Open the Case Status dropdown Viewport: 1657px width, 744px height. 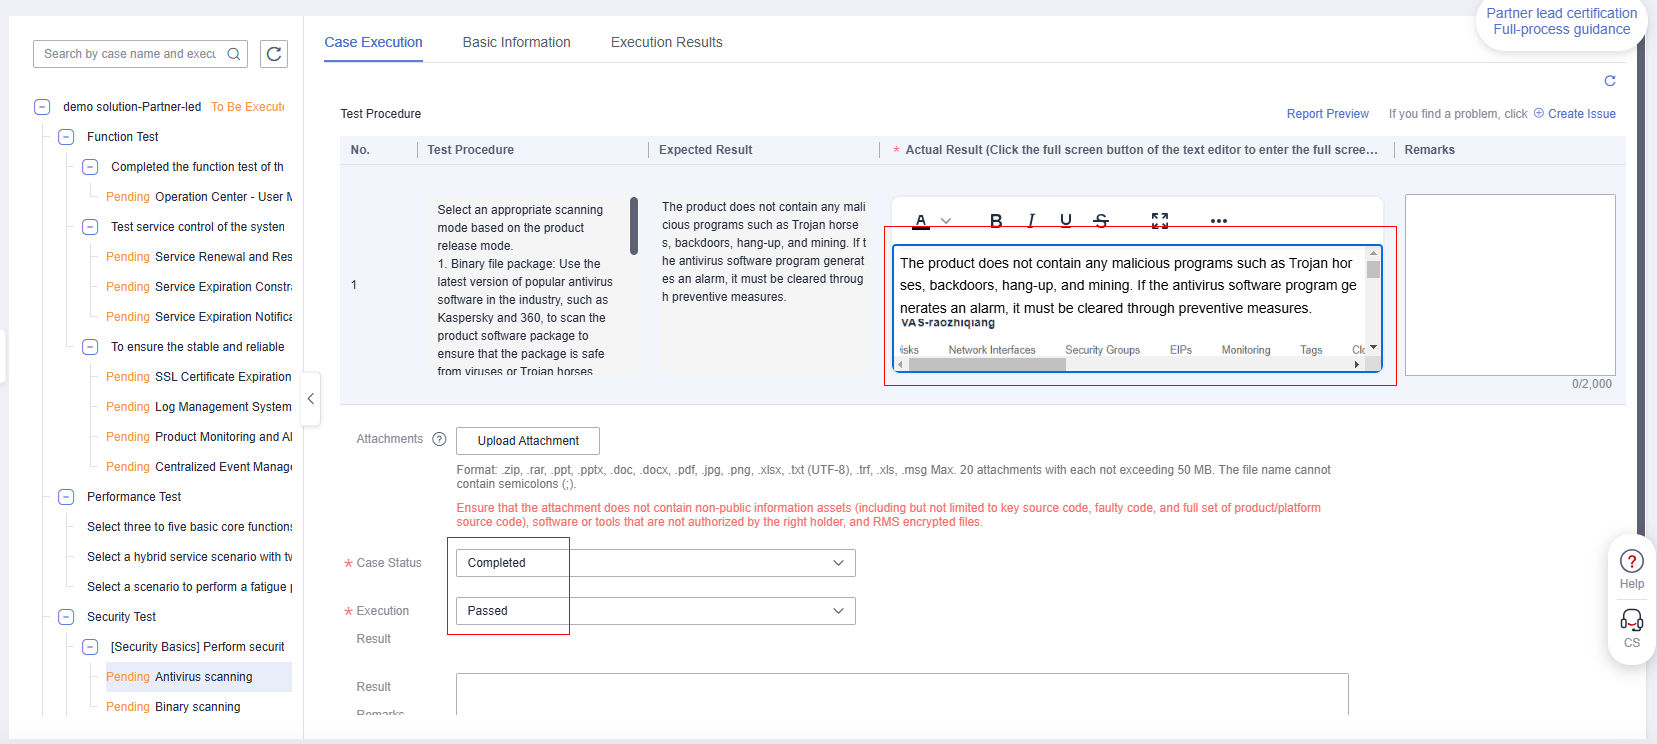tap(655, 563)
